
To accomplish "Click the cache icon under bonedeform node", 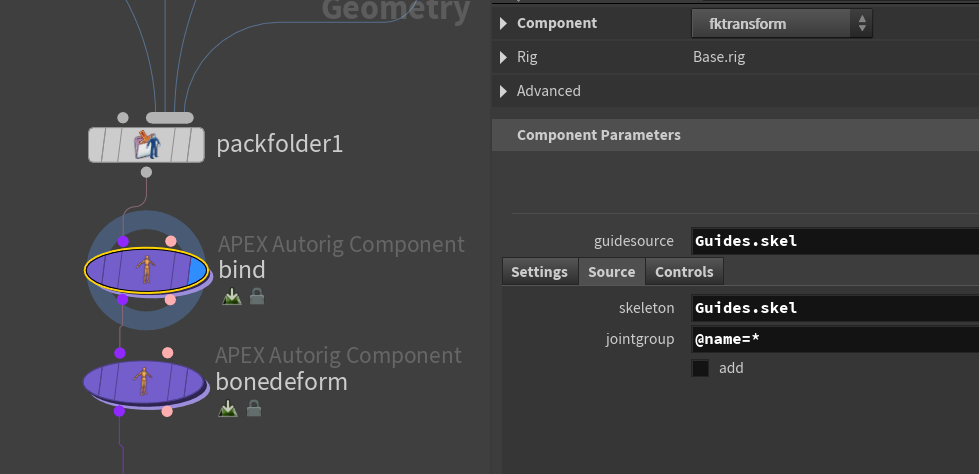I will tap(228, 408).
